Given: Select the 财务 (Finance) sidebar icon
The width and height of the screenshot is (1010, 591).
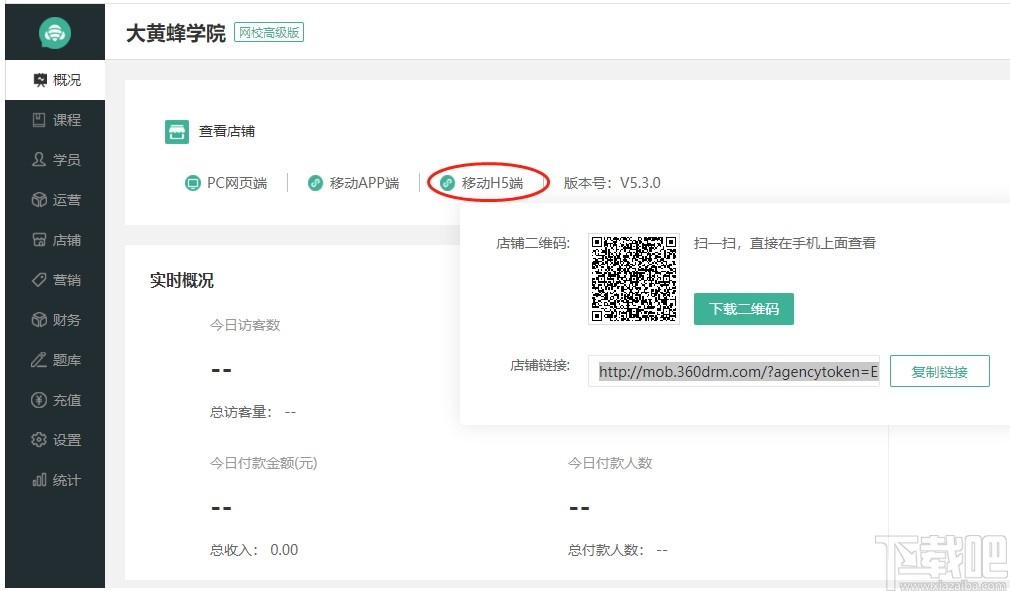Looking at the screenshot, I should [x=55, y=319].
